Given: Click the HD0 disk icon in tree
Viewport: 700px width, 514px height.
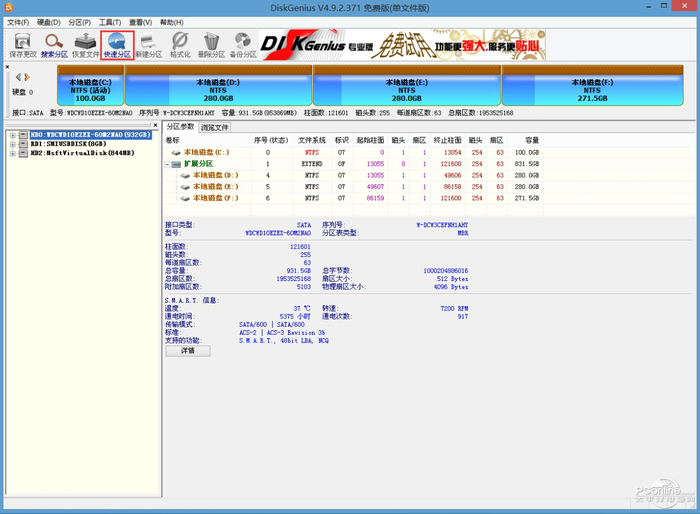Looking at the screenshot, I should (23, 135).
